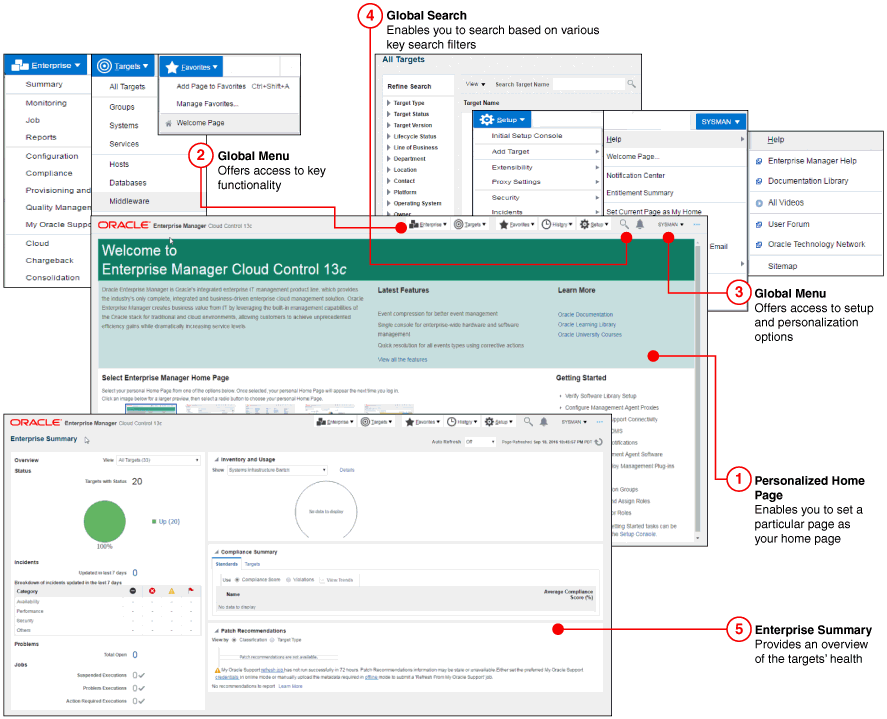This screenshot has height=719, width=887.
Task: Click the large blue Setup gear menu header
Action: 502,120
